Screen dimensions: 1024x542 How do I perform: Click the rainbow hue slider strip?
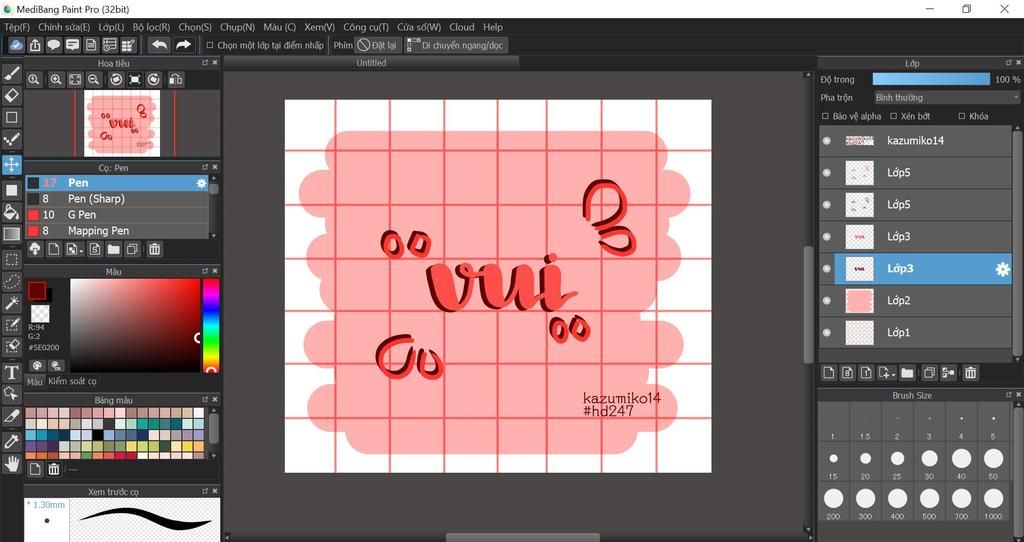pos(211,325)
